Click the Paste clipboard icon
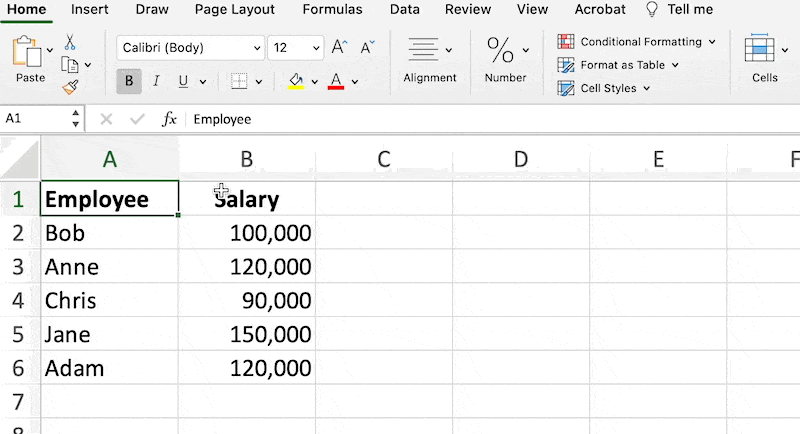 point(27,51)
